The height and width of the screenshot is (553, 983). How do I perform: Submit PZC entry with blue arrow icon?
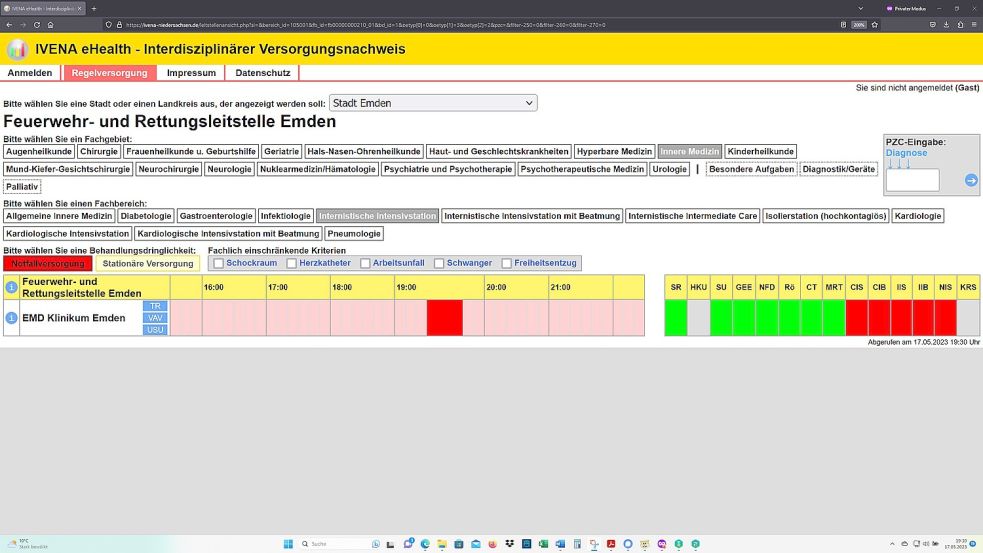click(970, 181)
